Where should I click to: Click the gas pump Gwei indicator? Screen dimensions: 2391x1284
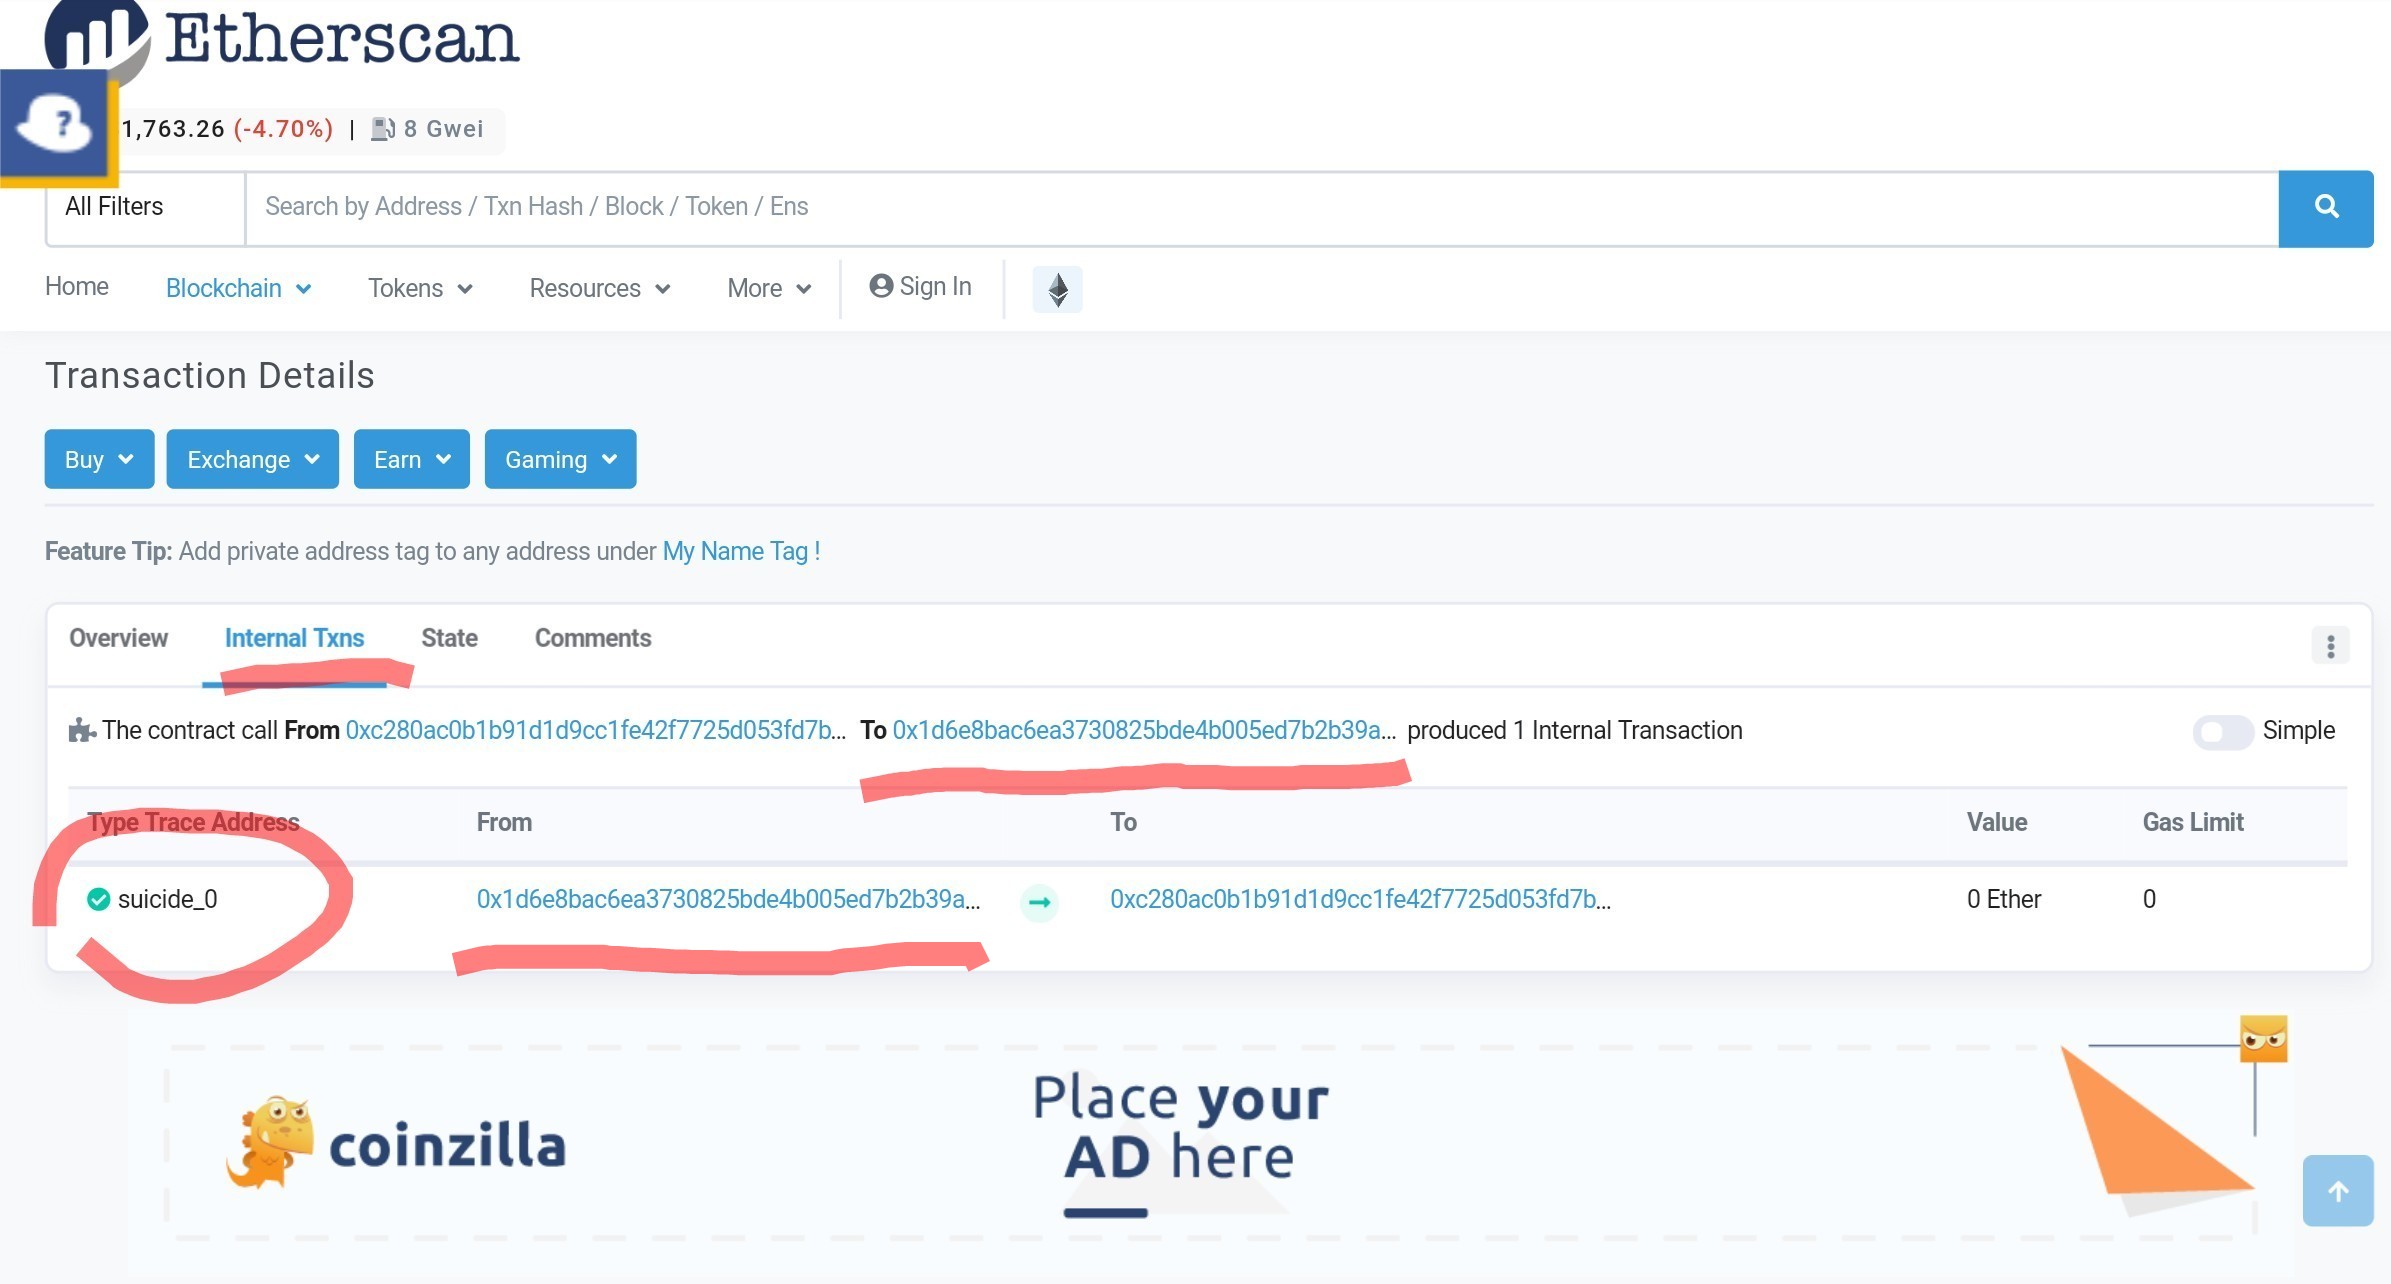tap(428, 129)
